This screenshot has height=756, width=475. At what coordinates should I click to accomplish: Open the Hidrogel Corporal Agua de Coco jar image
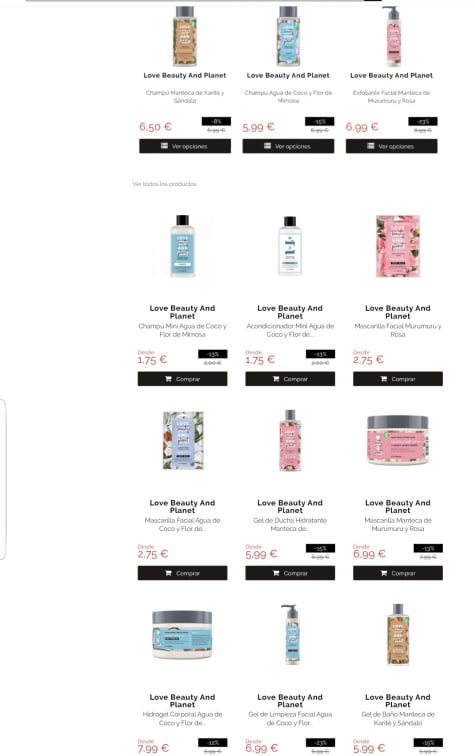tap(182, 634)
